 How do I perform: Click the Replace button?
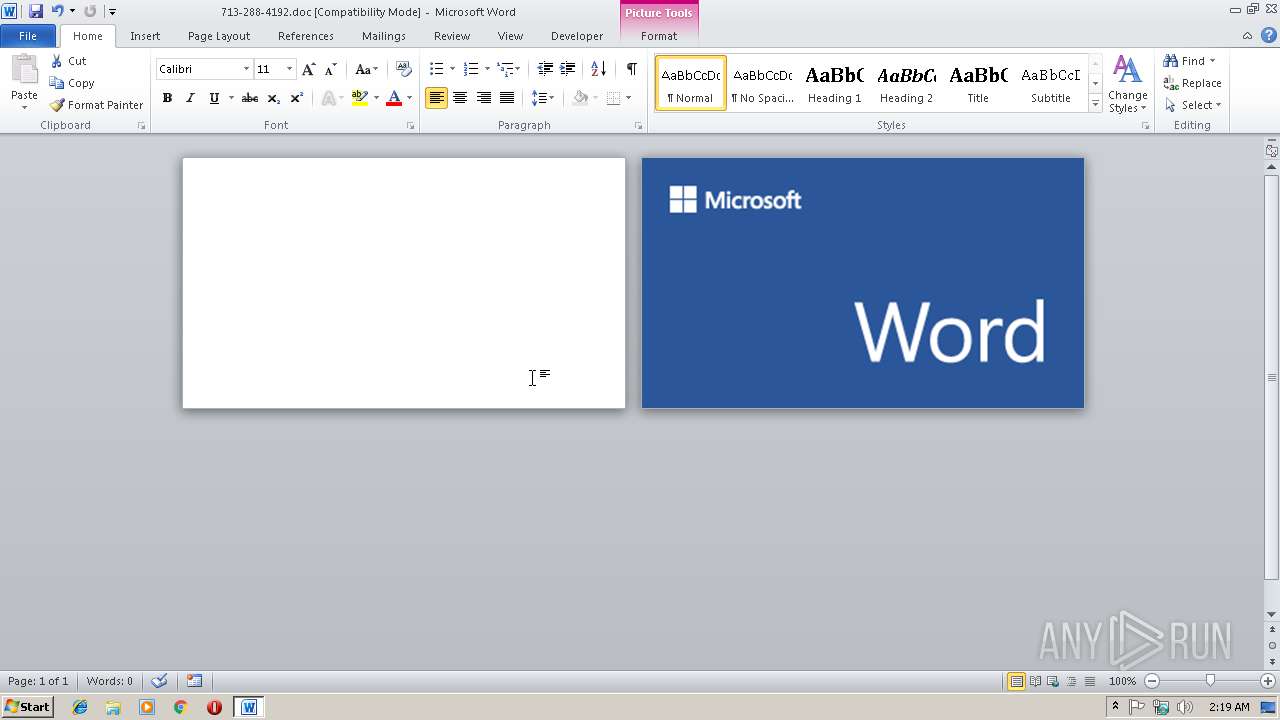1192,83
